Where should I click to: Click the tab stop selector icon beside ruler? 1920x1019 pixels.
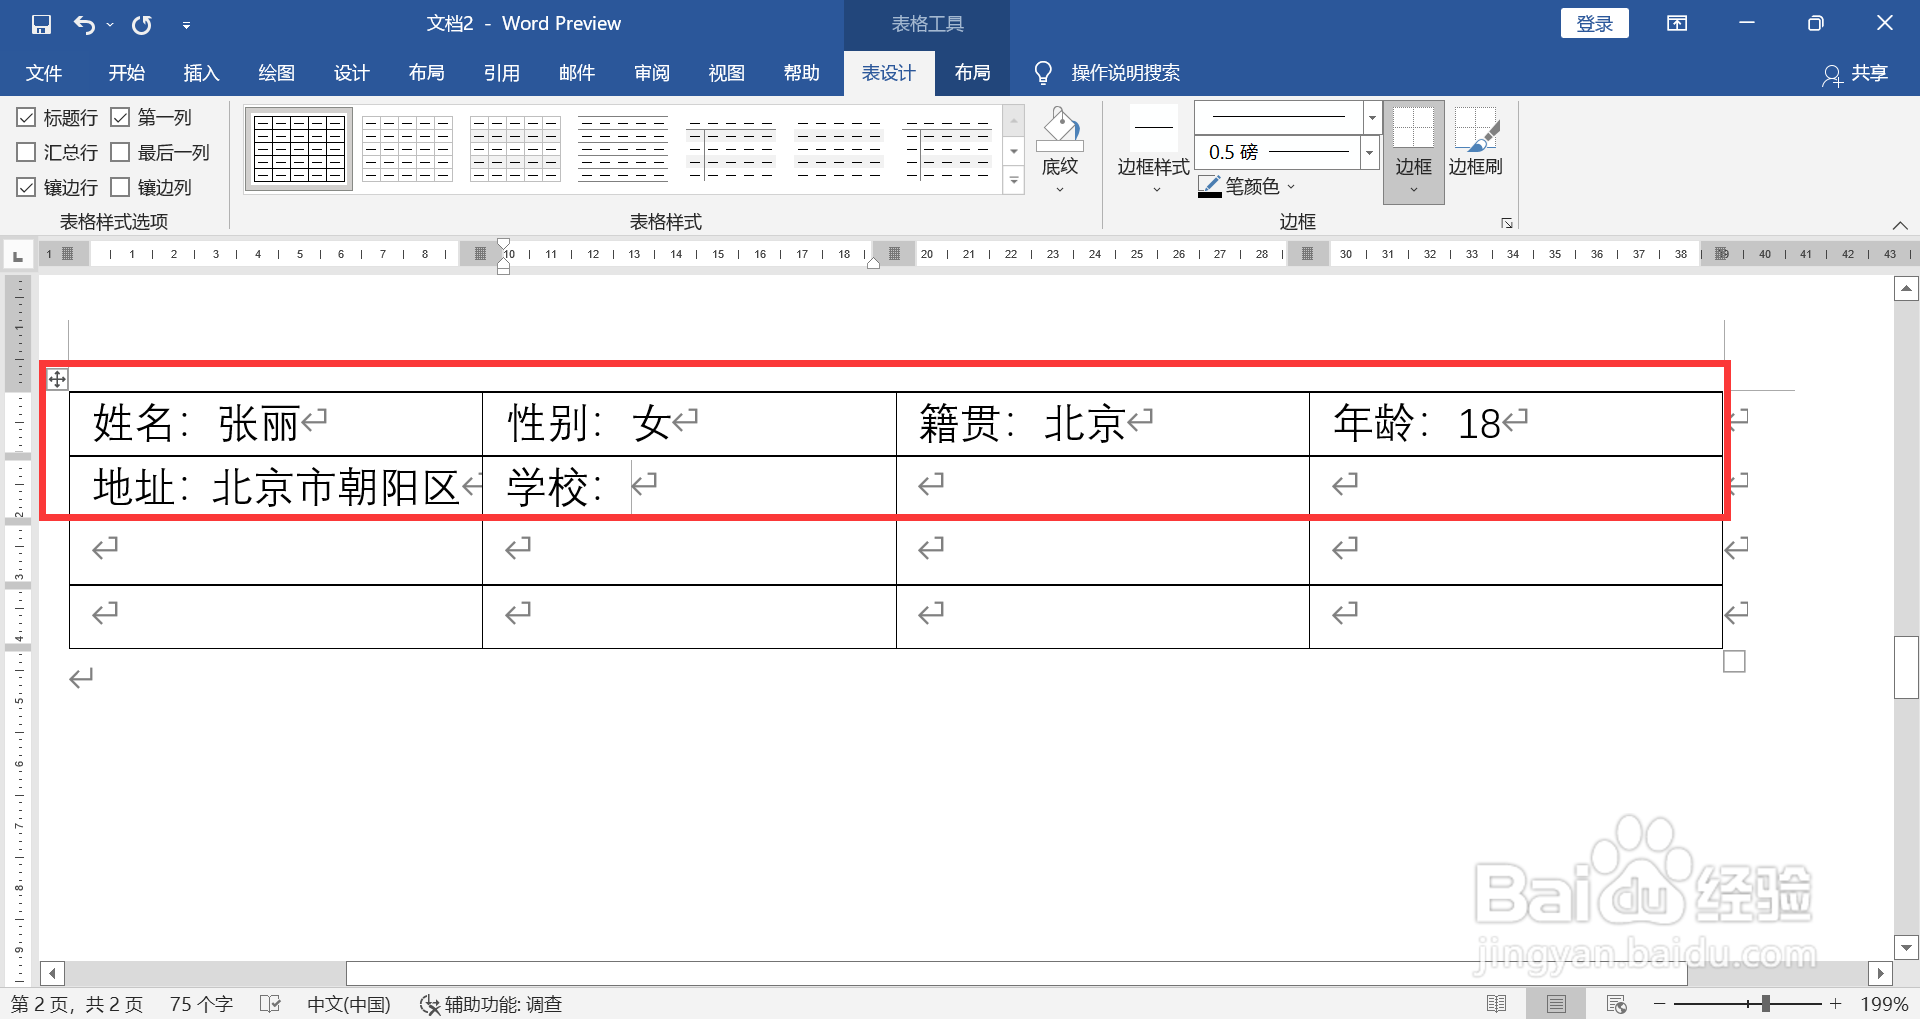click(x=18, y=255)
